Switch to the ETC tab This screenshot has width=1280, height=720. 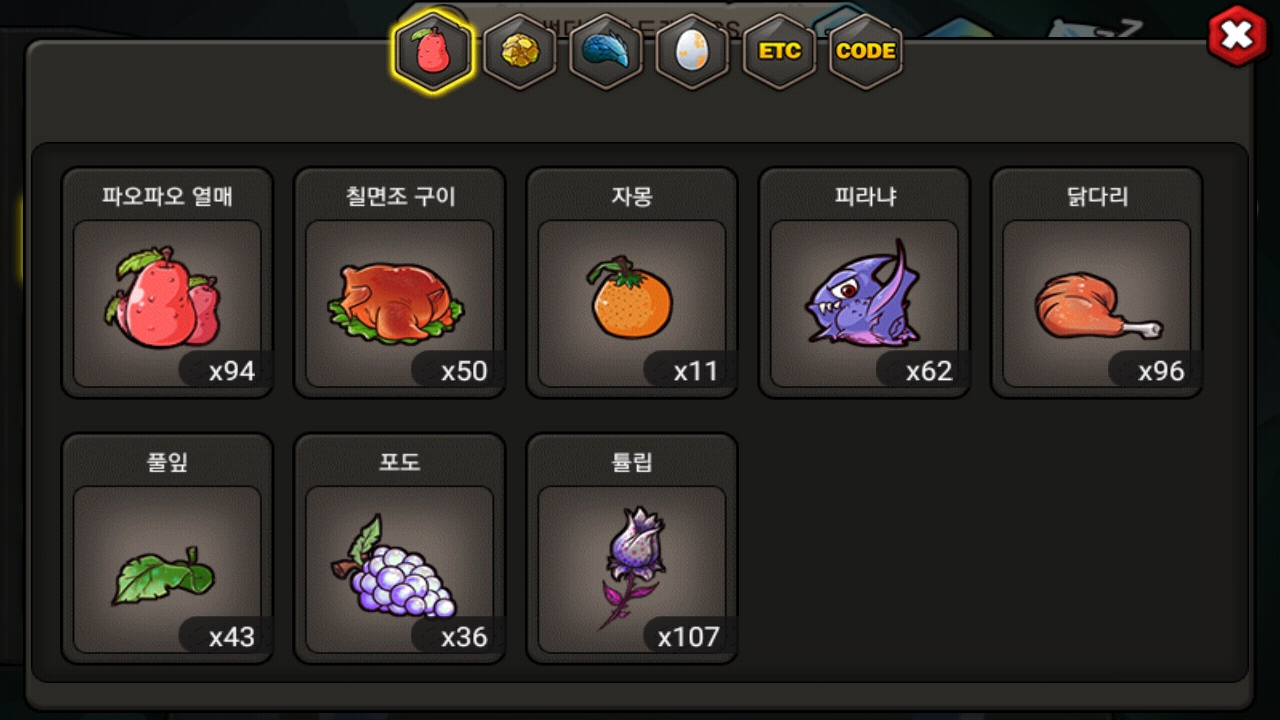pyautogui.click(x=779, y=51)
